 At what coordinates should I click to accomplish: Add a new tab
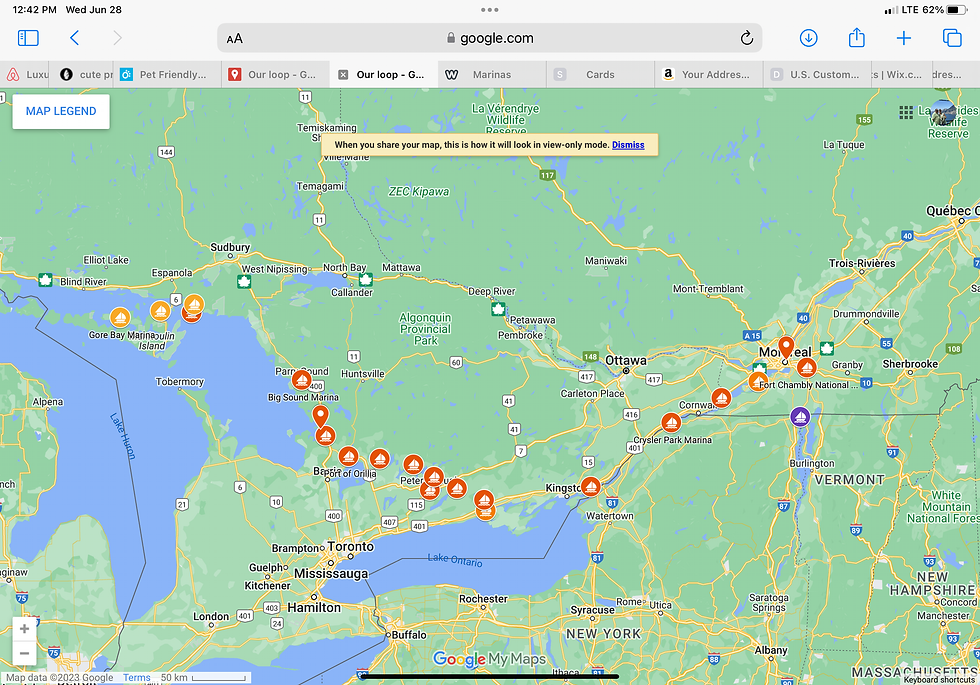[x=904, y=38]
